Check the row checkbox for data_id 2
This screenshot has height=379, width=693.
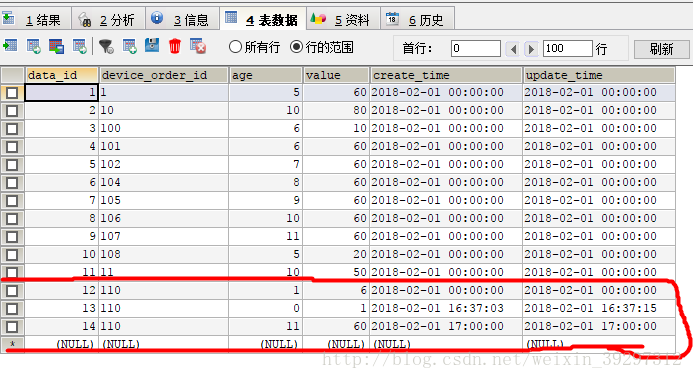[x=12, y=111]
